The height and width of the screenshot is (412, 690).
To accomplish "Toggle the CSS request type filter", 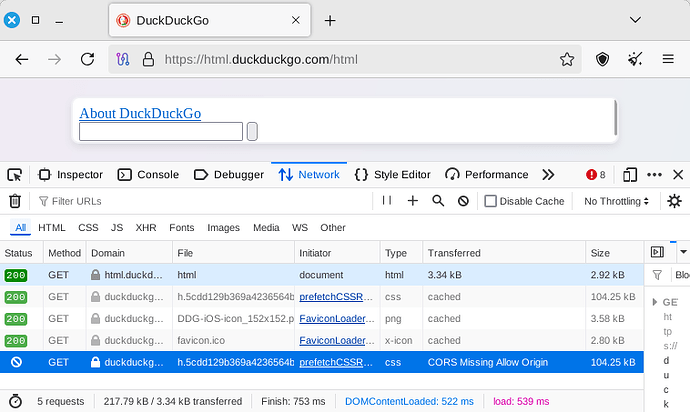I will [x=88, y=228].
